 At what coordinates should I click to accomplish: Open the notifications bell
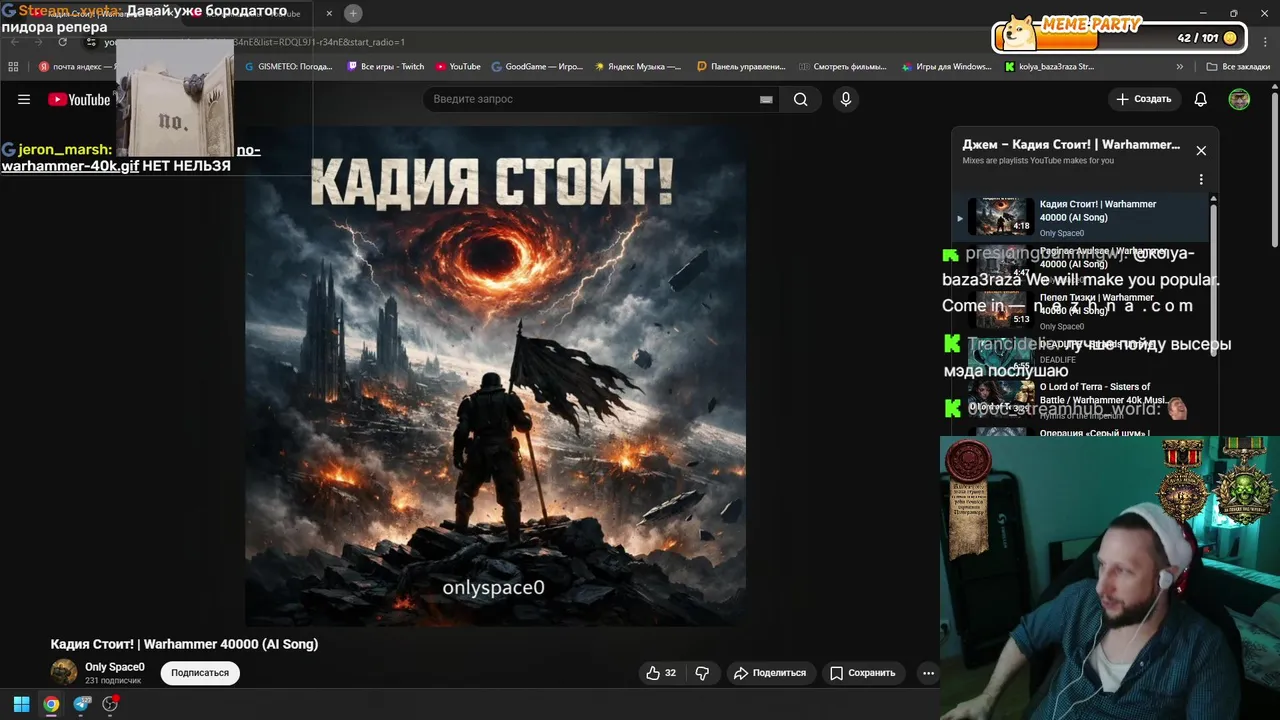click(x=1201, y=99)
